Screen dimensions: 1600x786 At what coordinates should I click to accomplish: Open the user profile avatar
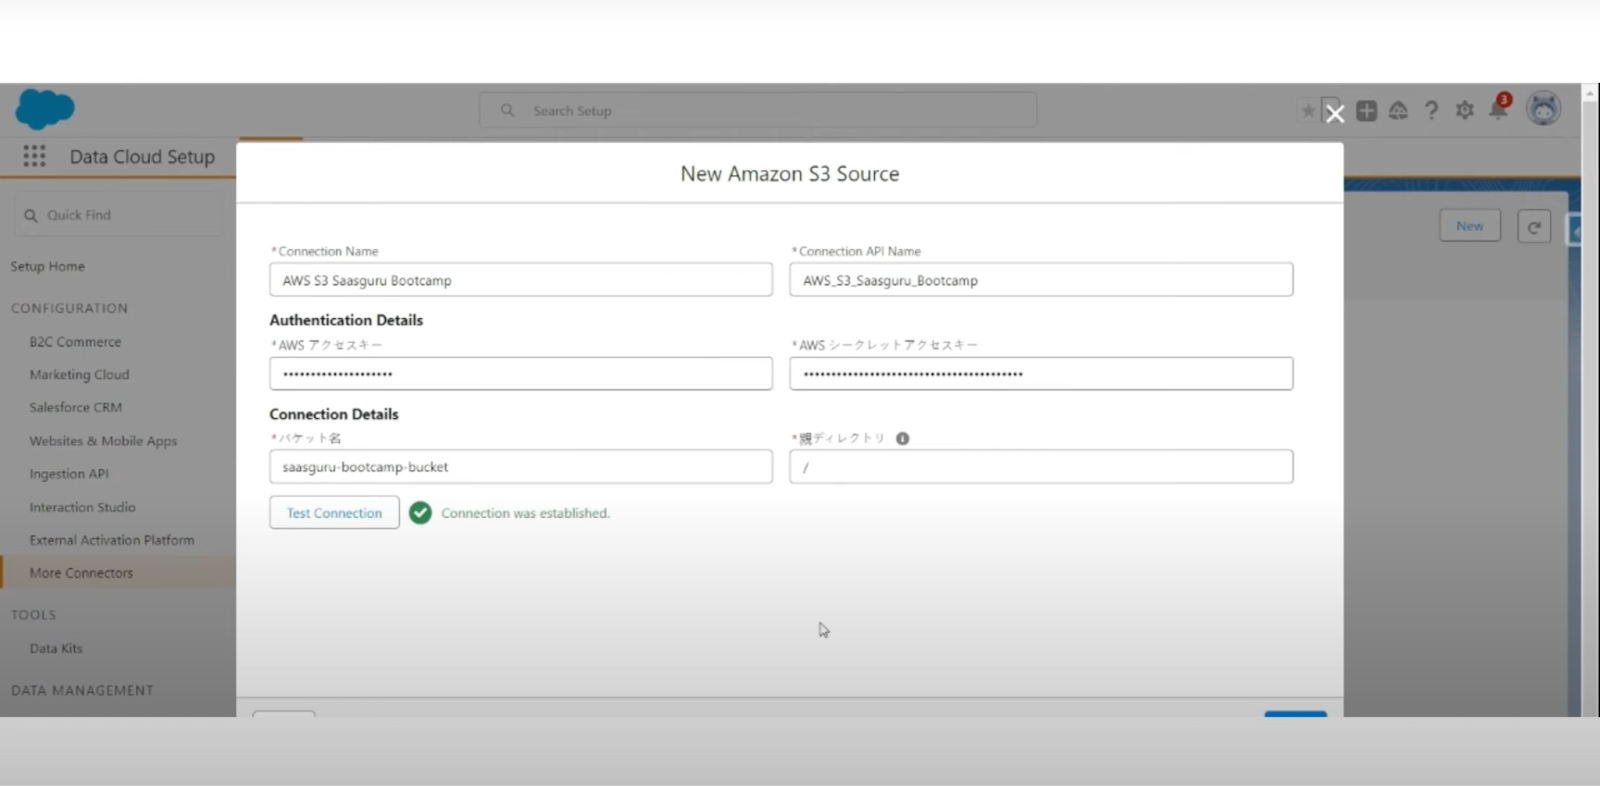pos(1543,109)
